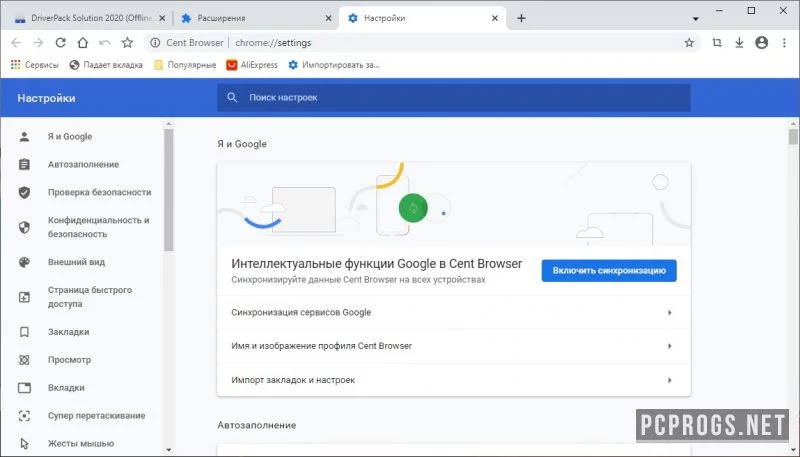This screenshot has height=457, width=800.
Task: Click the site info icon in address bar
Action: (x=155, y=43)
